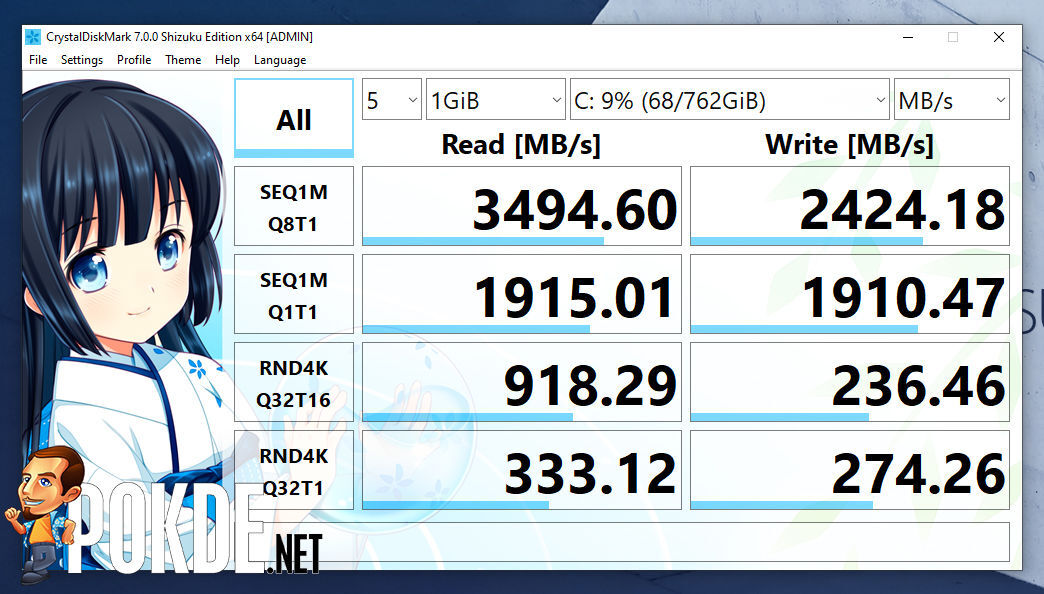Minimize the CrystalDiskMark window
Viewport: 1044px width, 594px height.
pyautogui.click(x=909, y=37)
